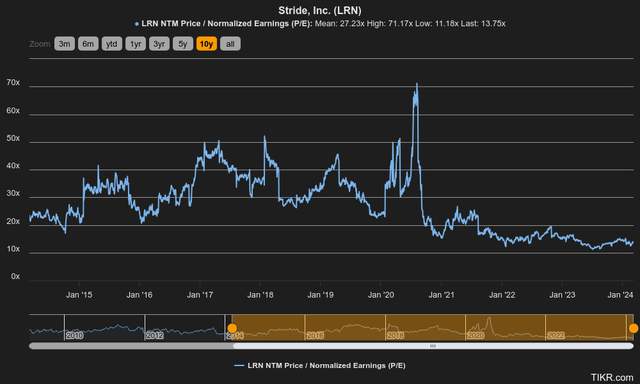
Task: Click the 2018 marker in navigator
Action: (x=395, y=335)
